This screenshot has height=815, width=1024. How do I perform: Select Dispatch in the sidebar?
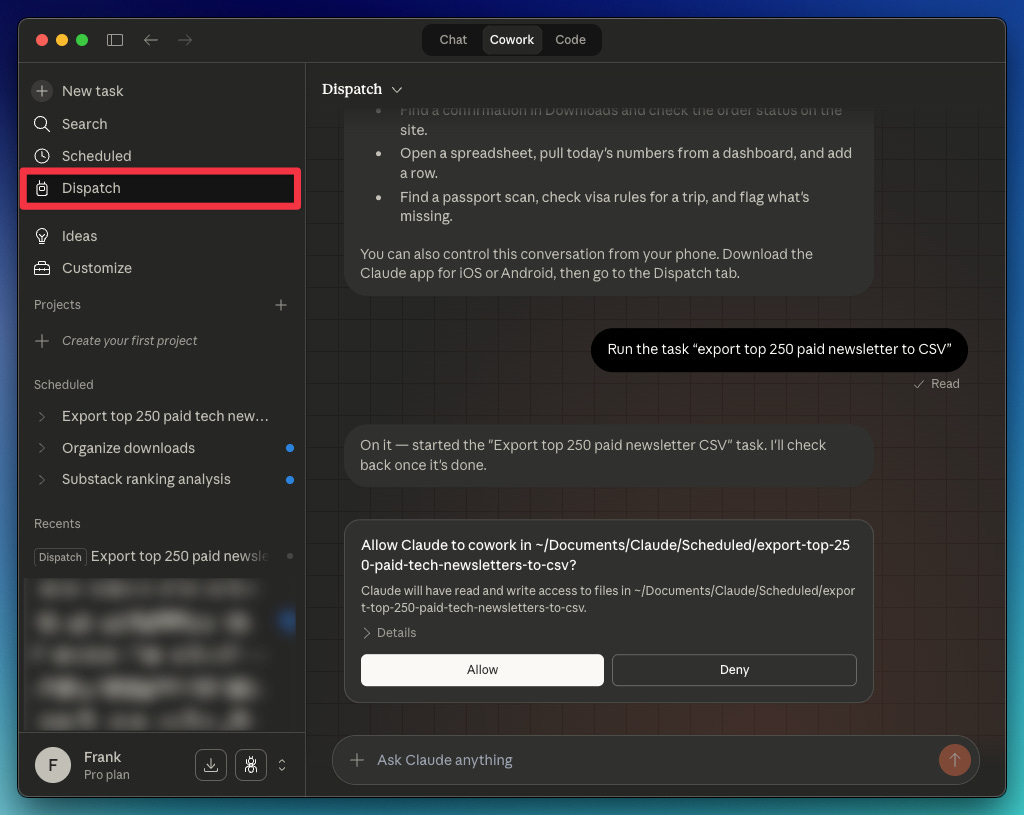(x=162, y=188)
